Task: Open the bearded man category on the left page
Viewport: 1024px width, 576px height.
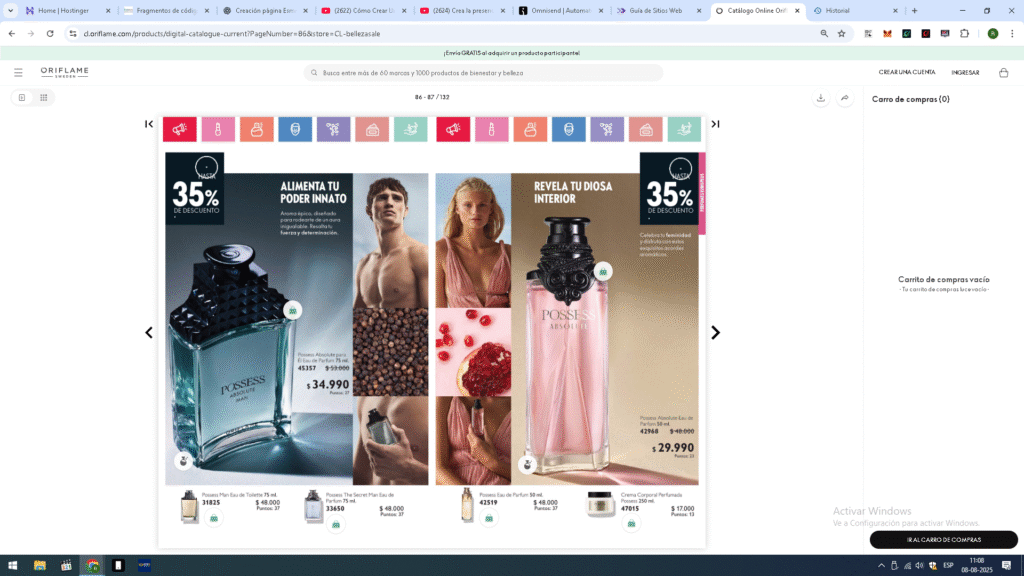Action: click(295, 129)
